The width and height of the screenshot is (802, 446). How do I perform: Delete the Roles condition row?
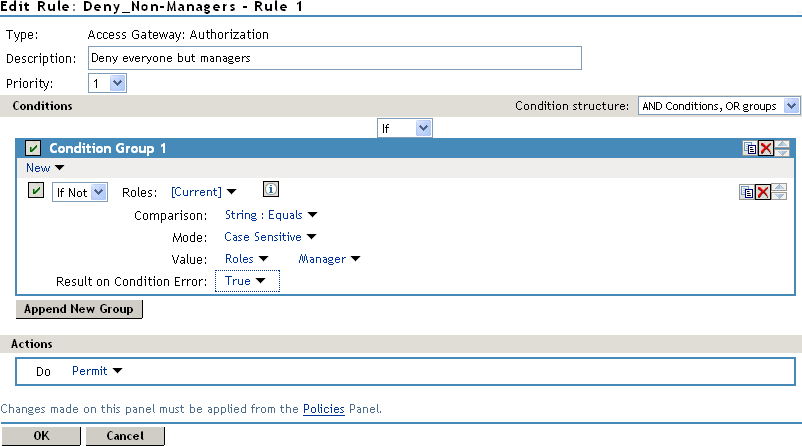click(x=763, y=193)
